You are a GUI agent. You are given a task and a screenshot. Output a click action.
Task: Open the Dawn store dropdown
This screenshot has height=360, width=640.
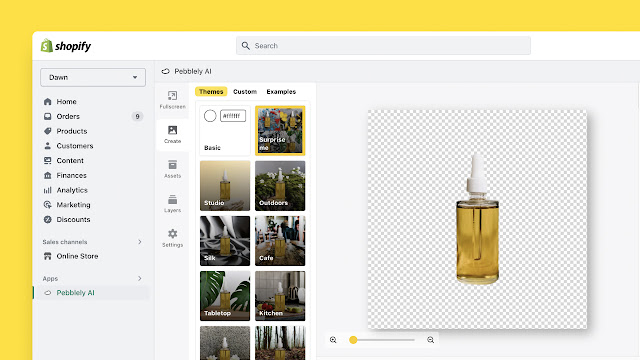(x=93, y=77)
